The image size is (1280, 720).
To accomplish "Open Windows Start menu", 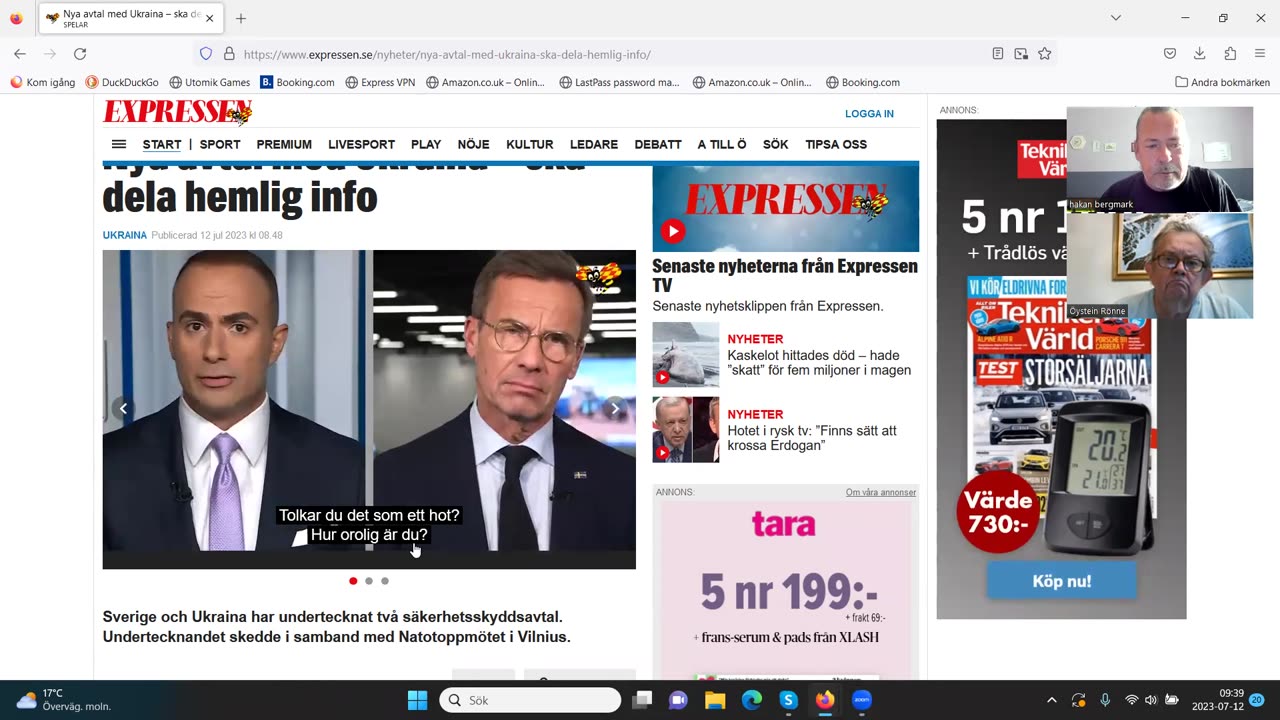I will (418, 700).
